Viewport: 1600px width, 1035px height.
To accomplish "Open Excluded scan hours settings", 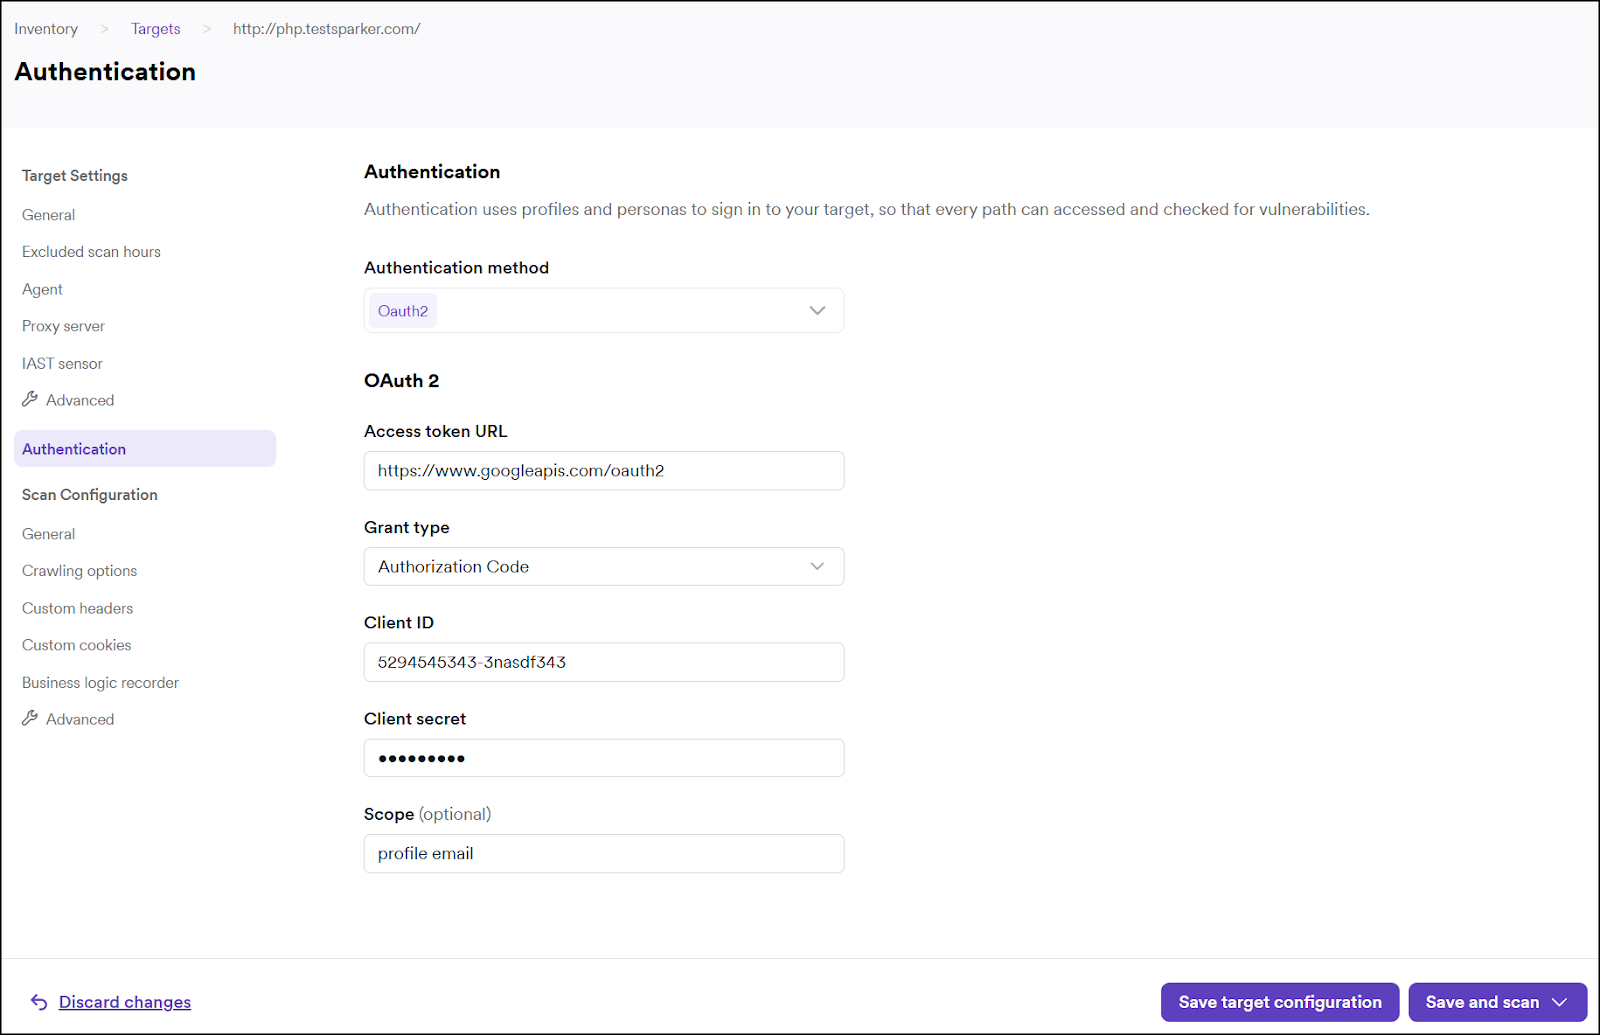I will click(x=91, y=251).
